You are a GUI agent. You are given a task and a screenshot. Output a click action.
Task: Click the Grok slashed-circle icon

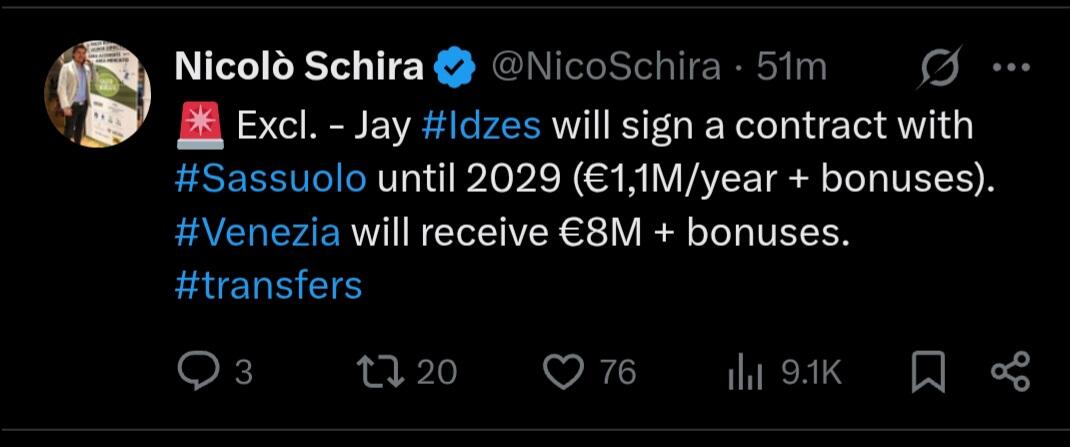pos(941,68)
